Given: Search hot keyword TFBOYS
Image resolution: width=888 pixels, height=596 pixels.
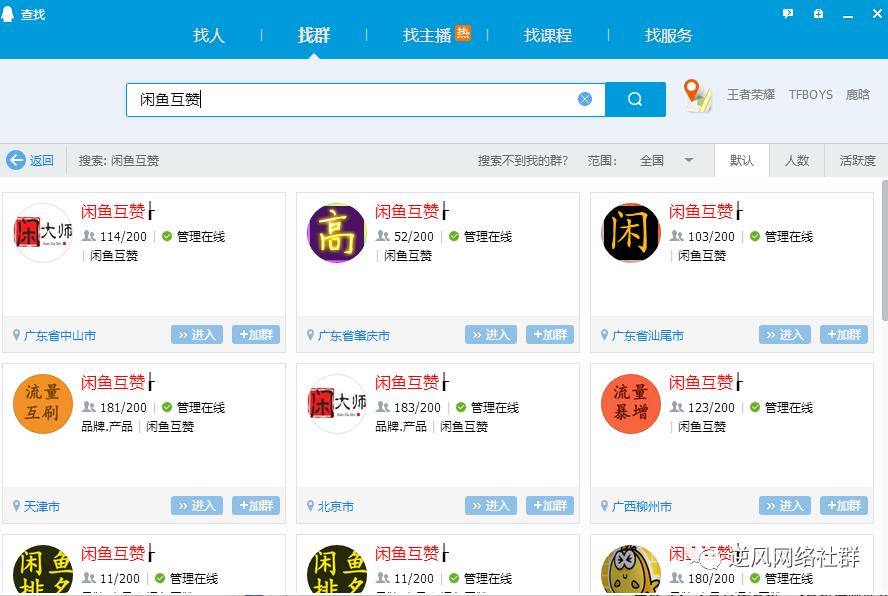Looking at the screenshot, I should (810, 95).
